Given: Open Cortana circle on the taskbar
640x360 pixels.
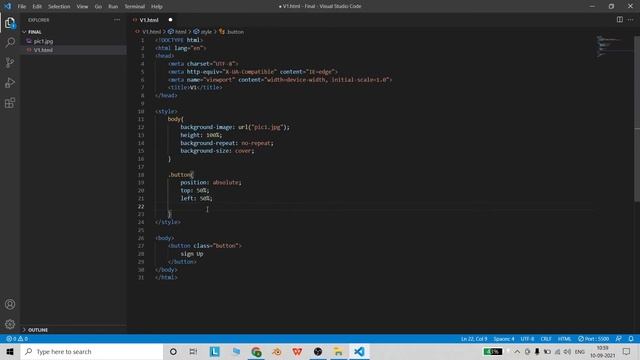Looking at the screenshot, I should [173, 351].
